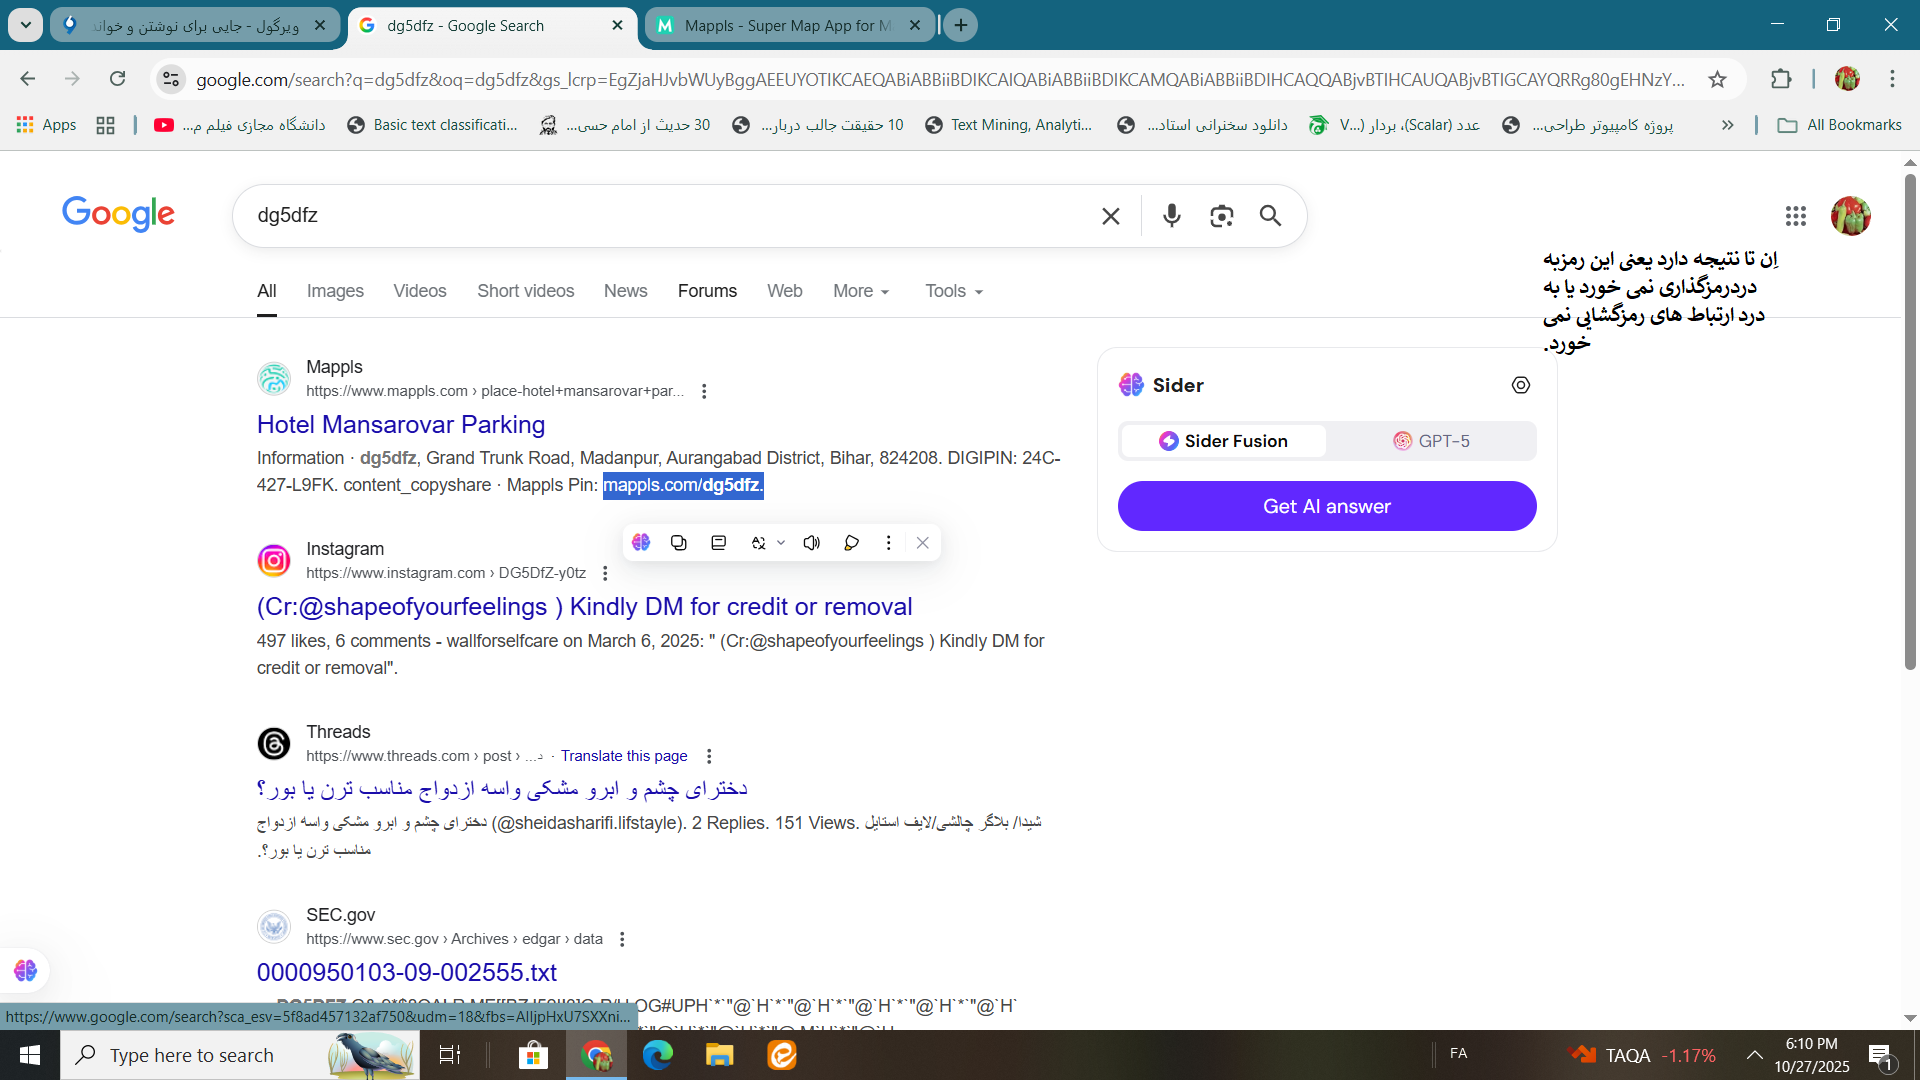Click the Get AI answer button

point(1326,506)
